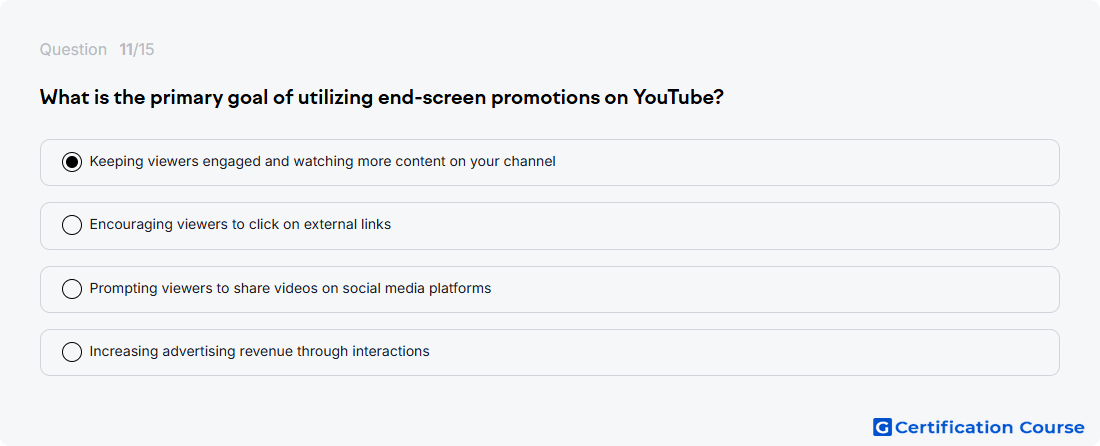Click the third answer option card
The width and height of the screenshot is (1100, 446).
coord(549,289)
